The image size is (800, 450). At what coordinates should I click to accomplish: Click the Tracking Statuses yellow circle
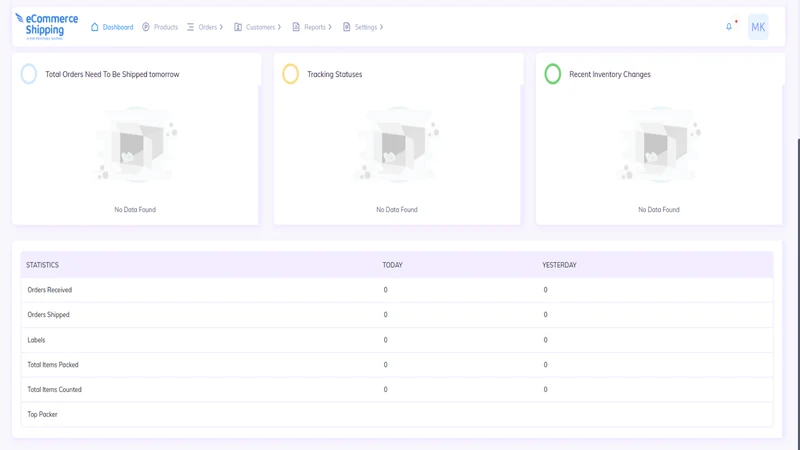coord(290,74)
